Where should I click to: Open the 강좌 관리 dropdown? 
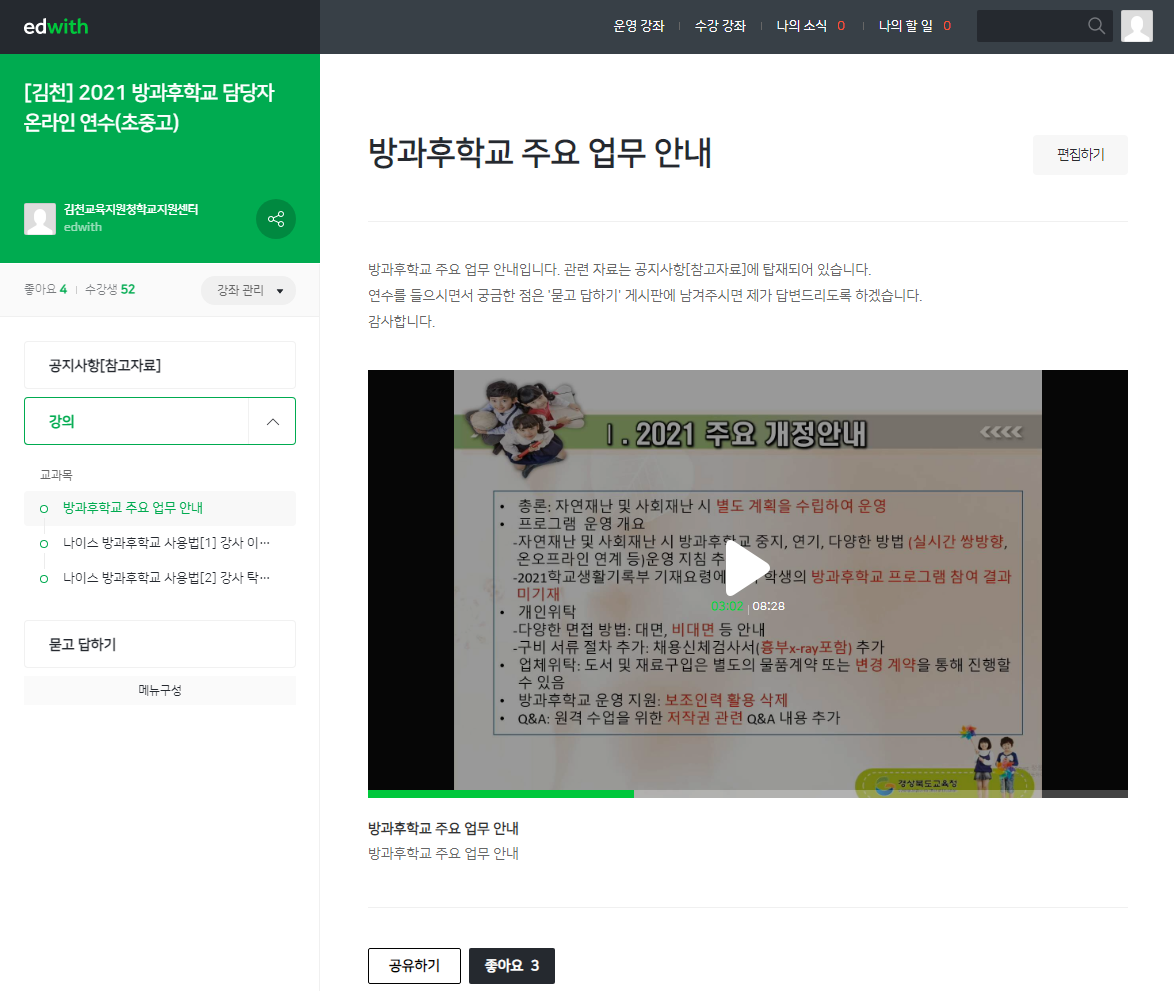(x=248, y=290)
